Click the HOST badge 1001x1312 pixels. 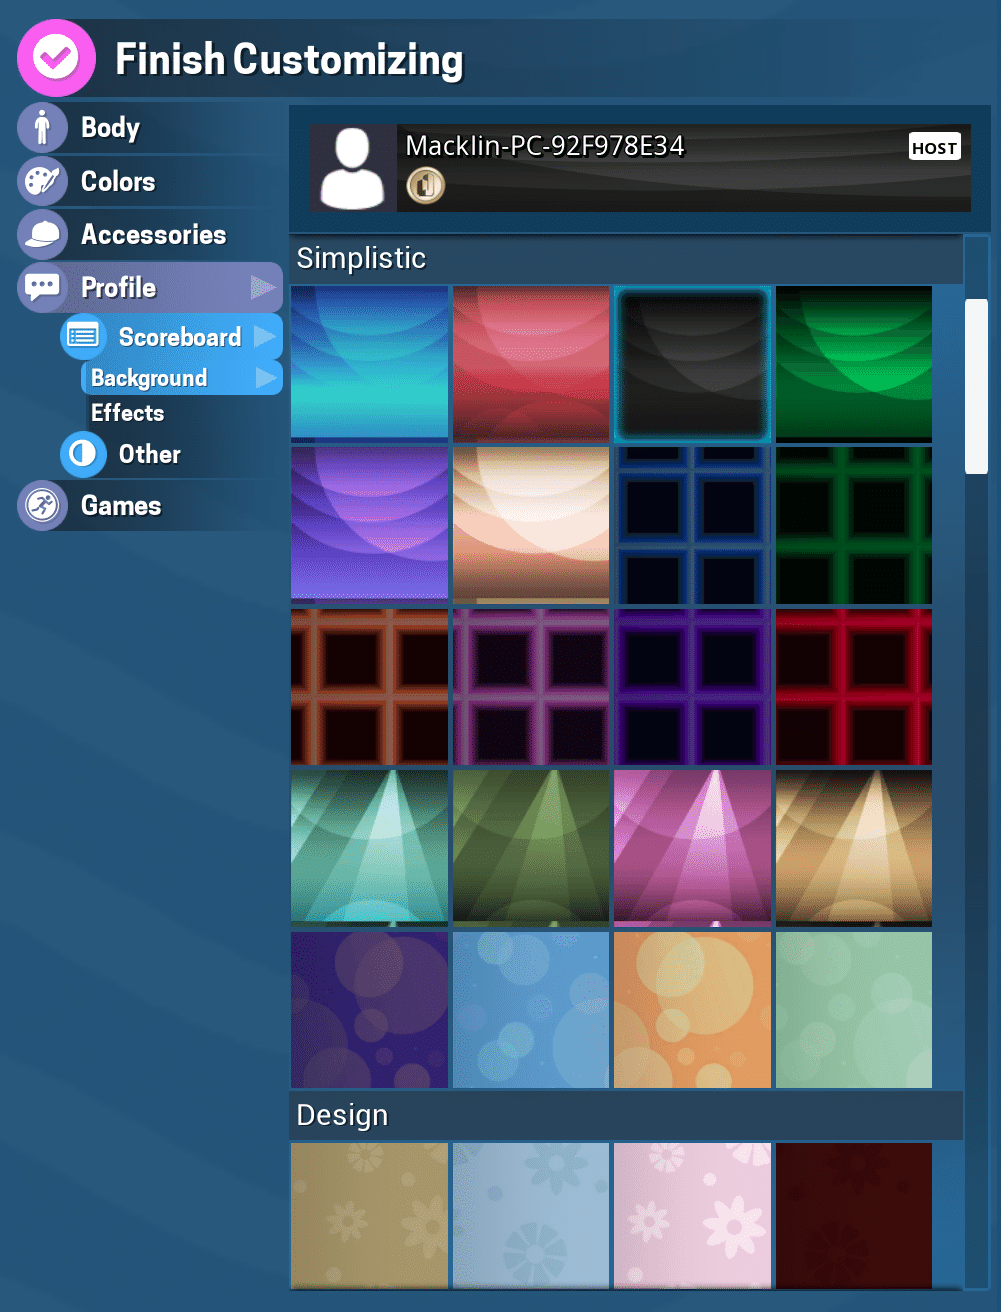(935, 147)
